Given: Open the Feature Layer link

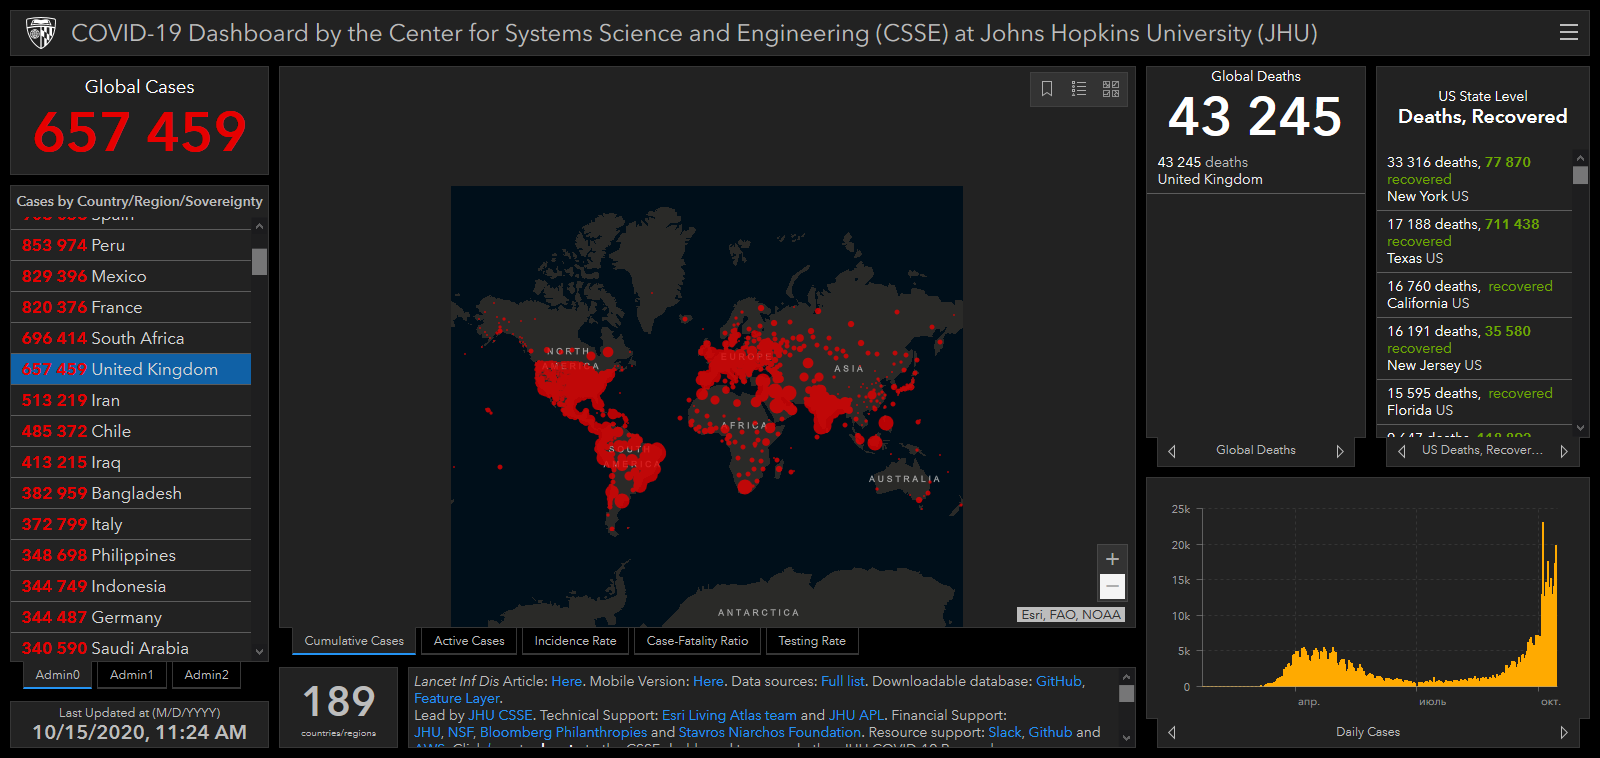Looking at the screenshot, I should pos(457,698).
